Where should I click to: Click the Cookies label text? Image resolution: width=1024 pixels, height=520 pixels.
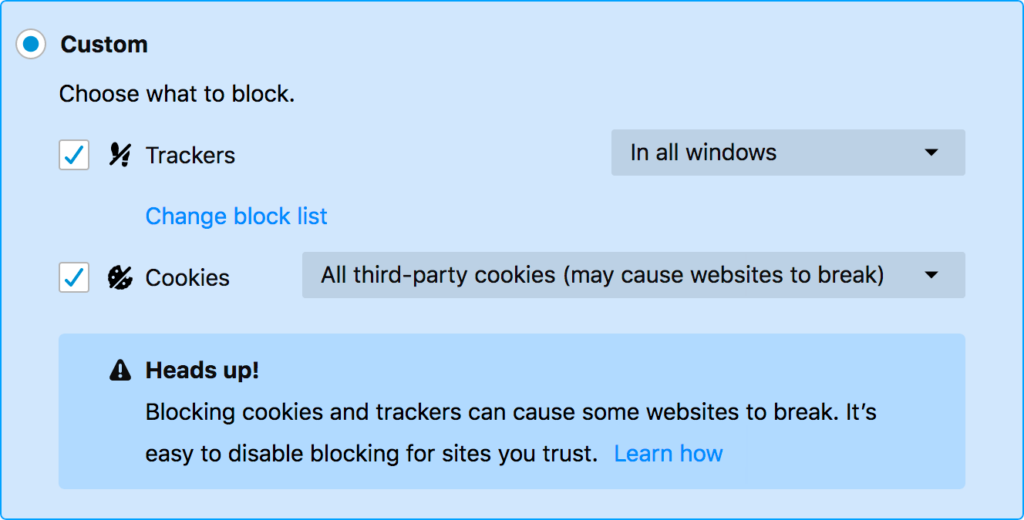pos(187,278)
